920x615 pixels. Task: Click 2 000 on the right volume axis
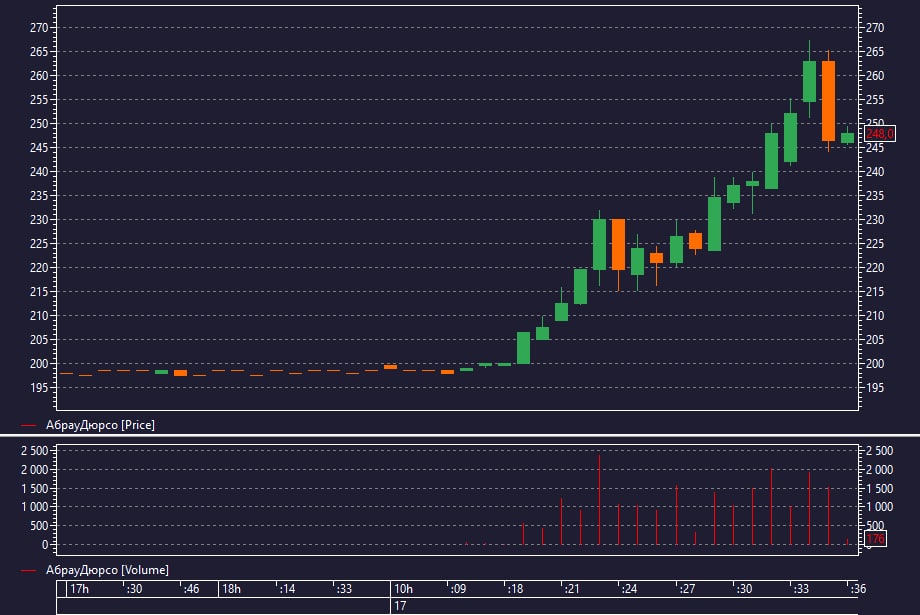pos(880,469)
